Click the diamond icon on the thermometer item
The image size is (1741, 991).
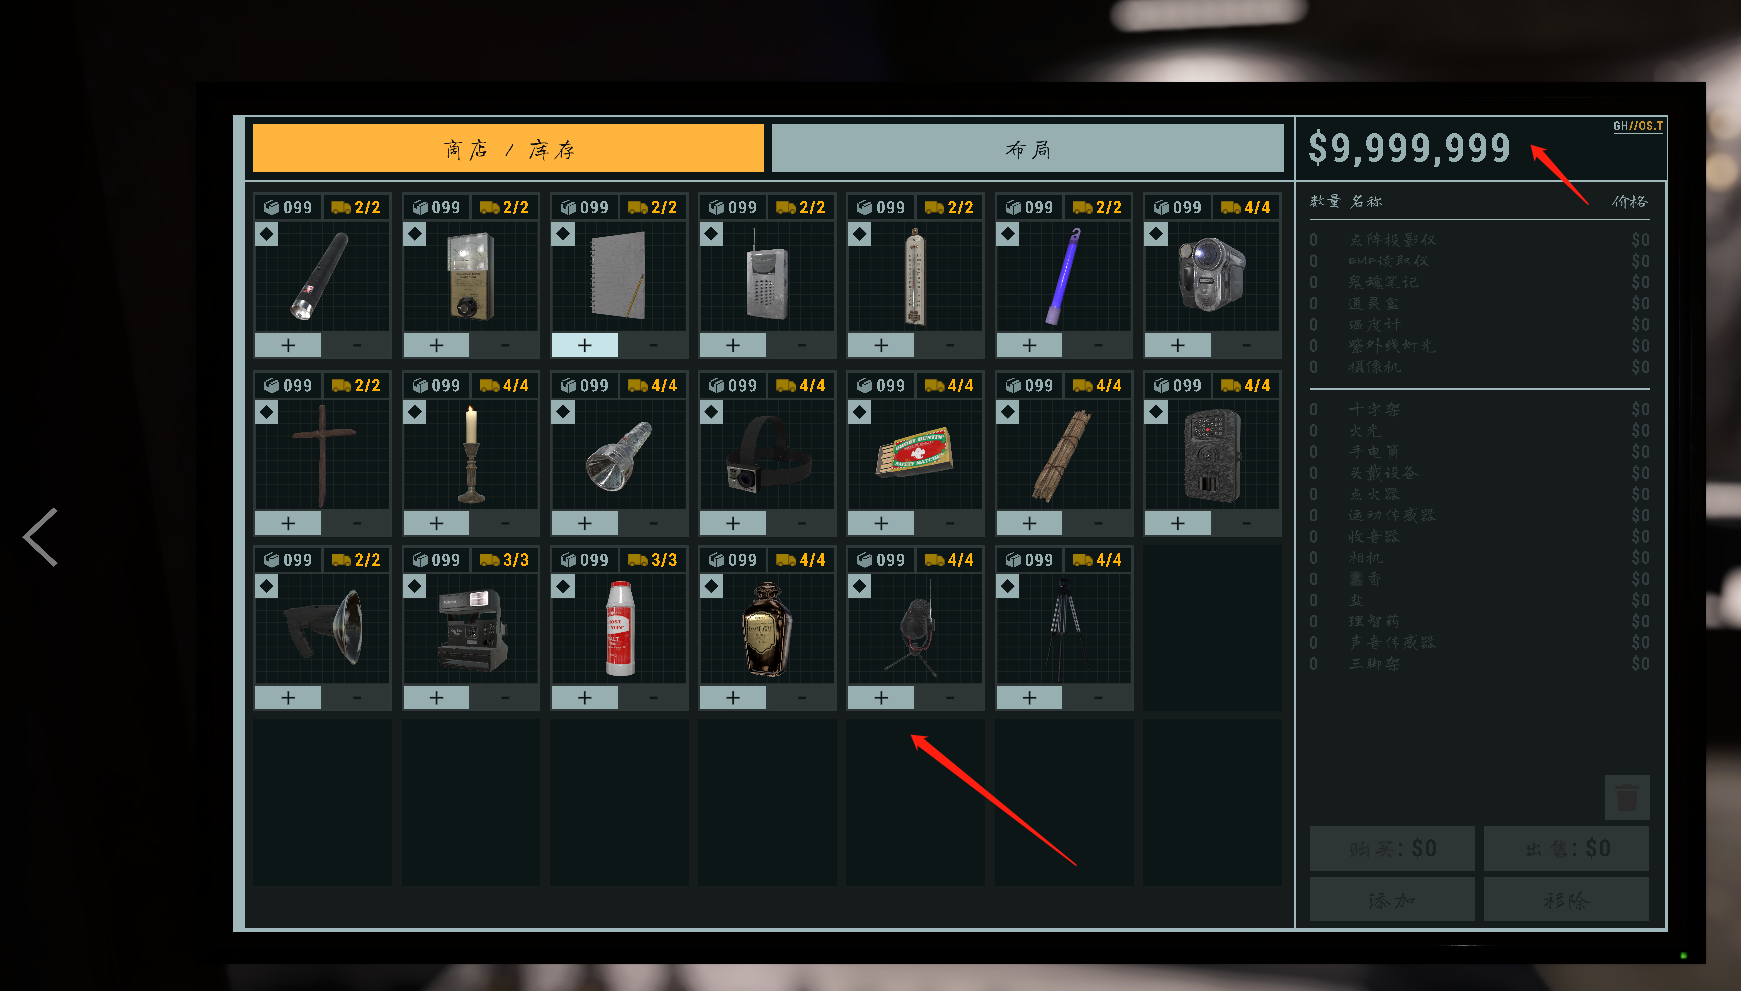(859, 234)
